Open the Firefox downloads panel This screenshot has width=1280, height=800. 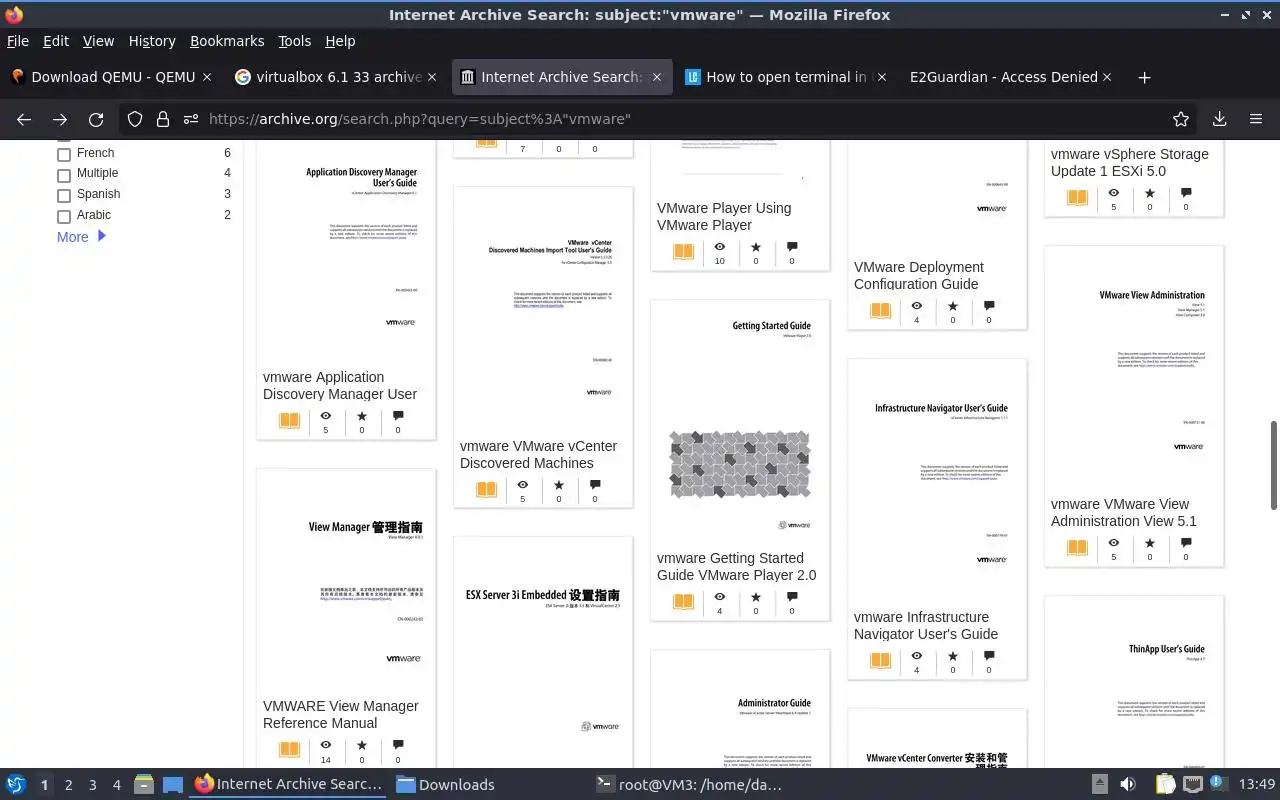pyautogui.click(x=1220, y=119)
